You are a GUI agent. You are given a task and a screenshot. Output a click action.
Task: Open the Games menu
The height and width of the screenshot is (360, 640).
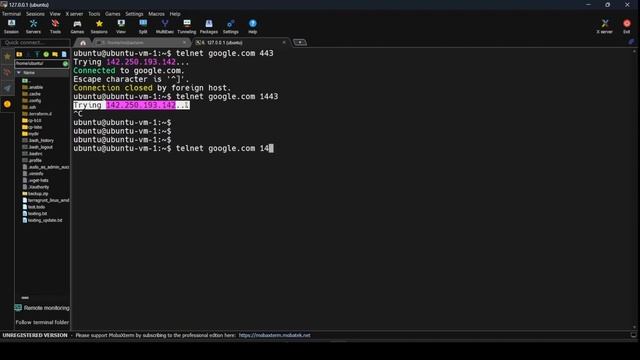[113, 14]
